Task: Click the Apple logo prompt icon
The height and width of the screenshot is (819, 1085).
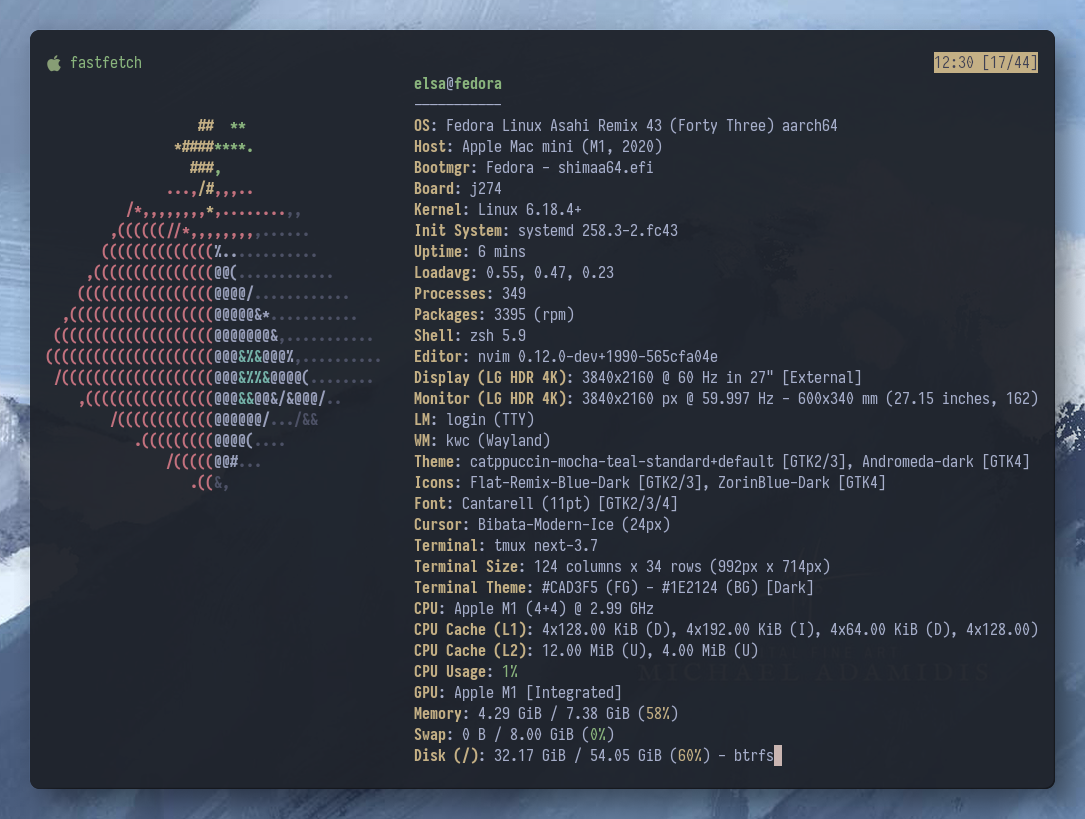Action: 54,64
